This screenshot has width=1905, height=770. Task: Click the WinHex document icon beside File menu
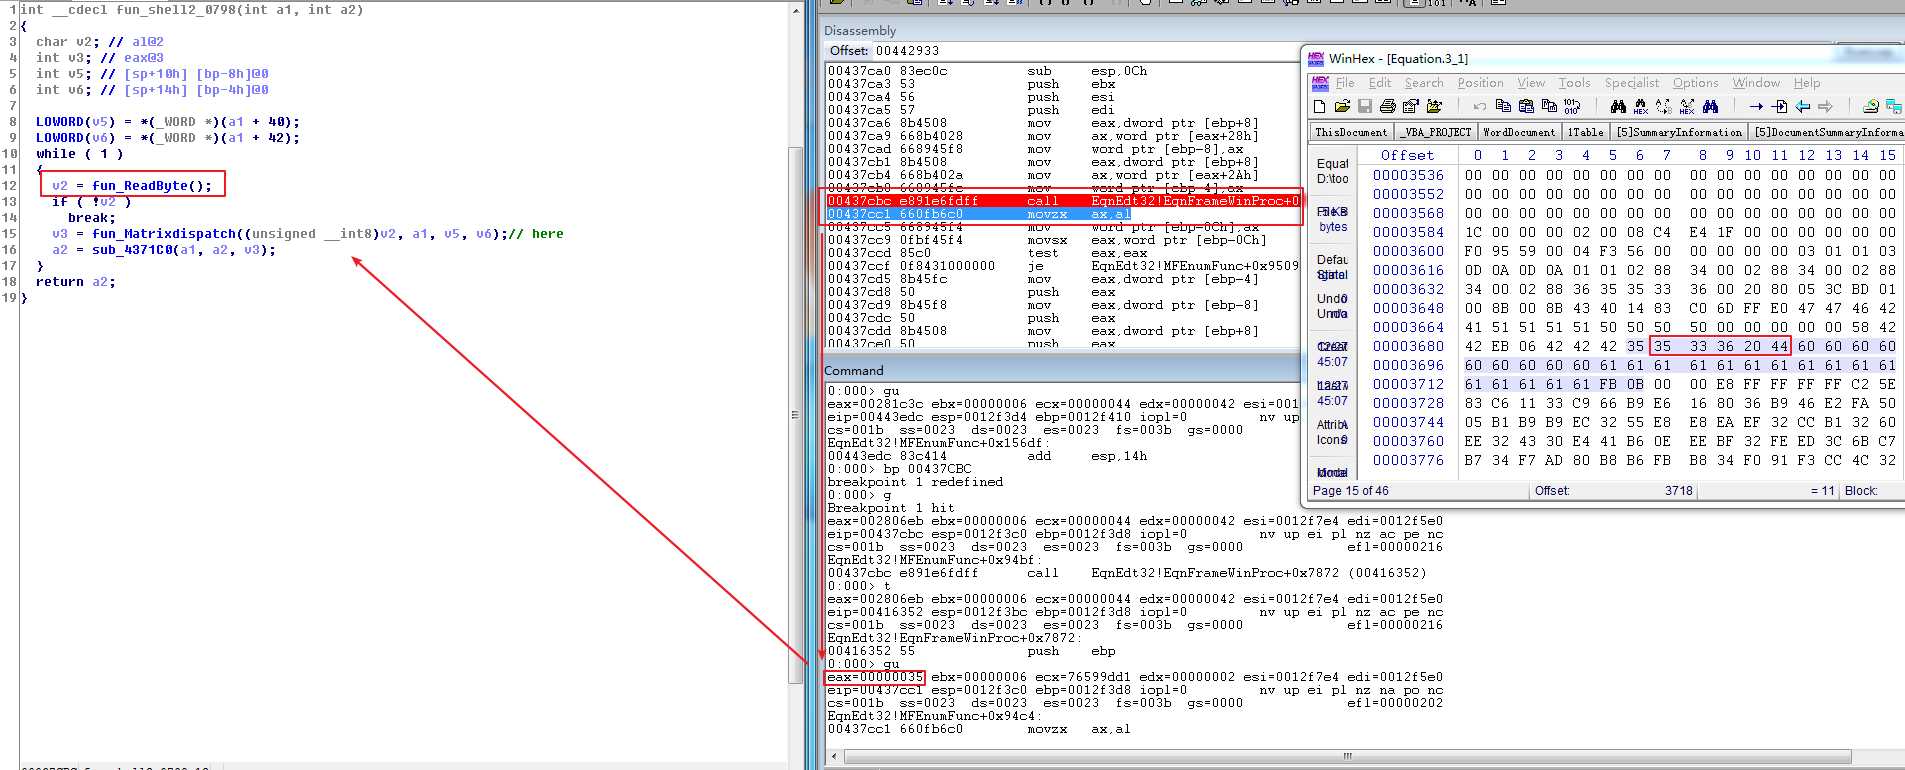1319,83
